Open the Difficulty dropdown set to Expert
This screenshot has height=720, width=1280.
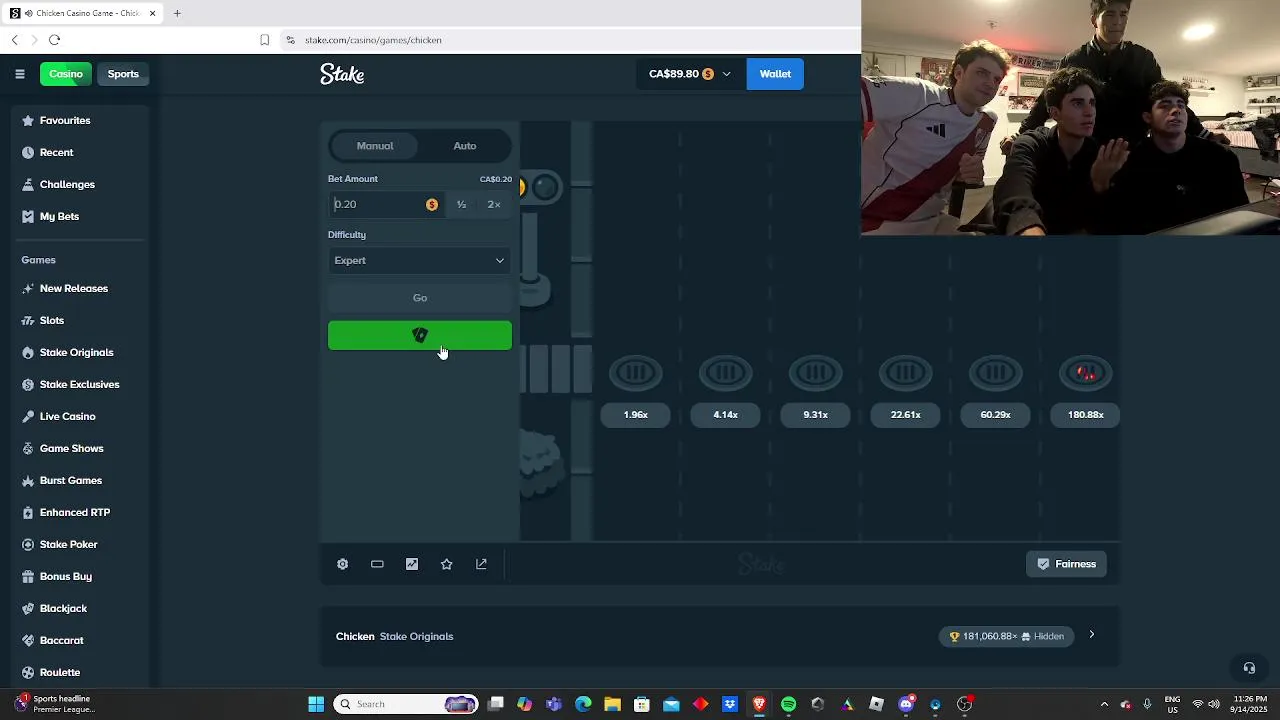coord(420,260)
